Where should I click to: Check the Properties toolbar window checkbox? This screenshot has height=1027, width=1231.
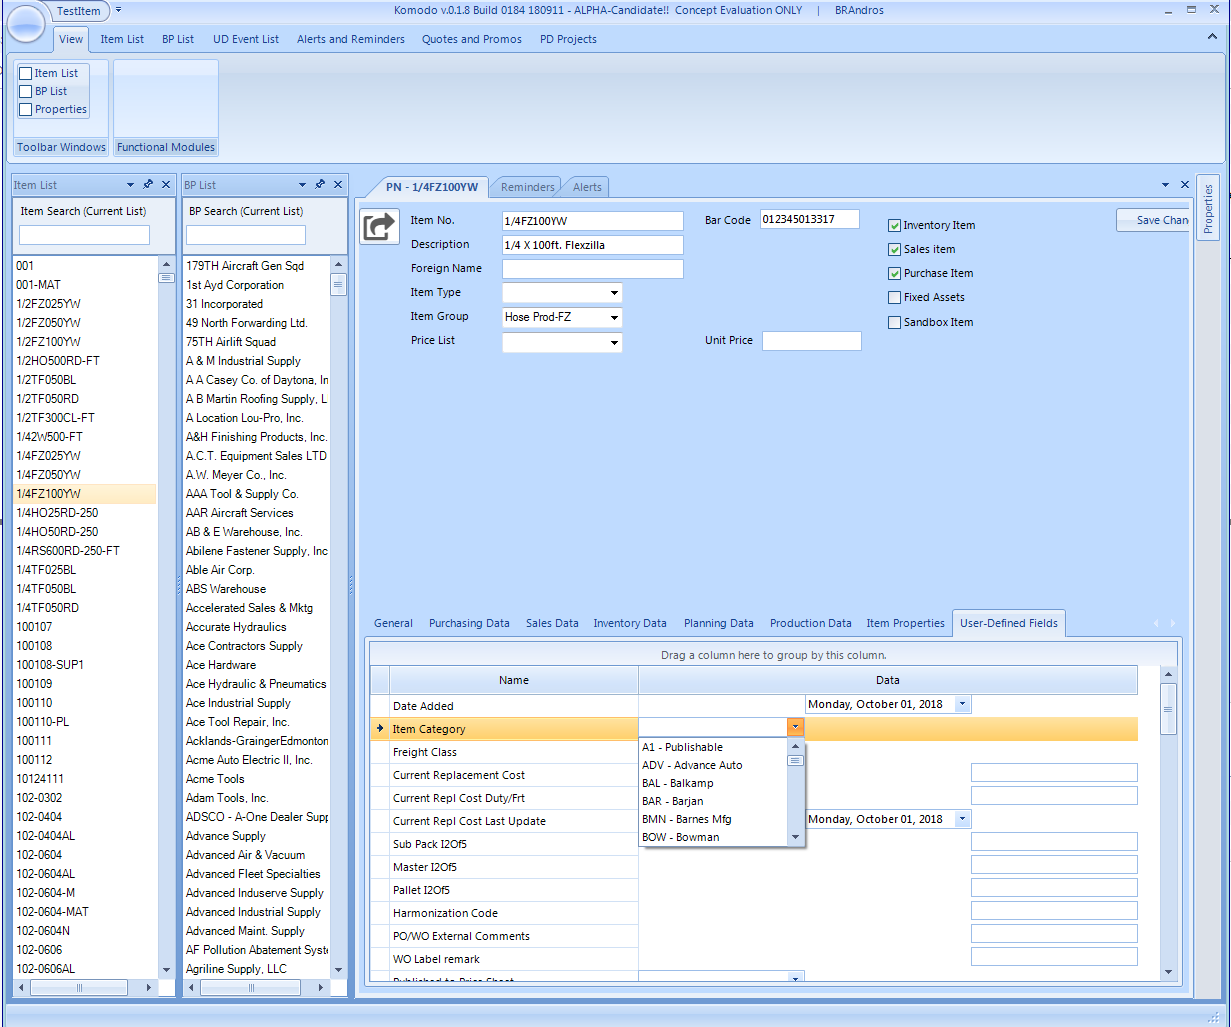26,110
